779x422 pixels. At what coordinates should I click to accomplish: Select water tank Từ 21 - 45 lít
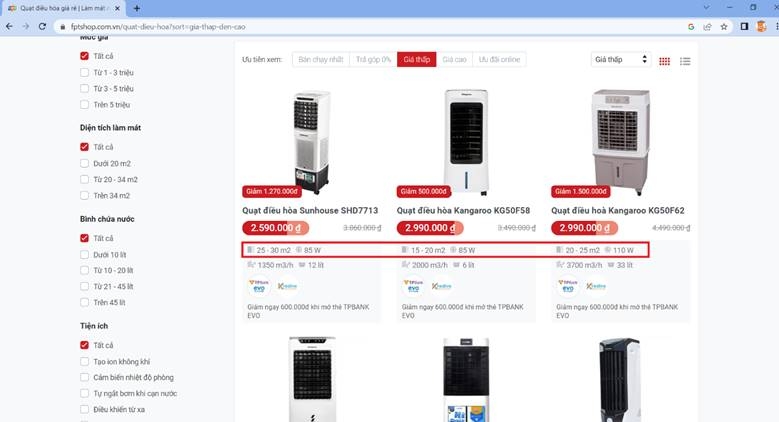click(84, 286)
